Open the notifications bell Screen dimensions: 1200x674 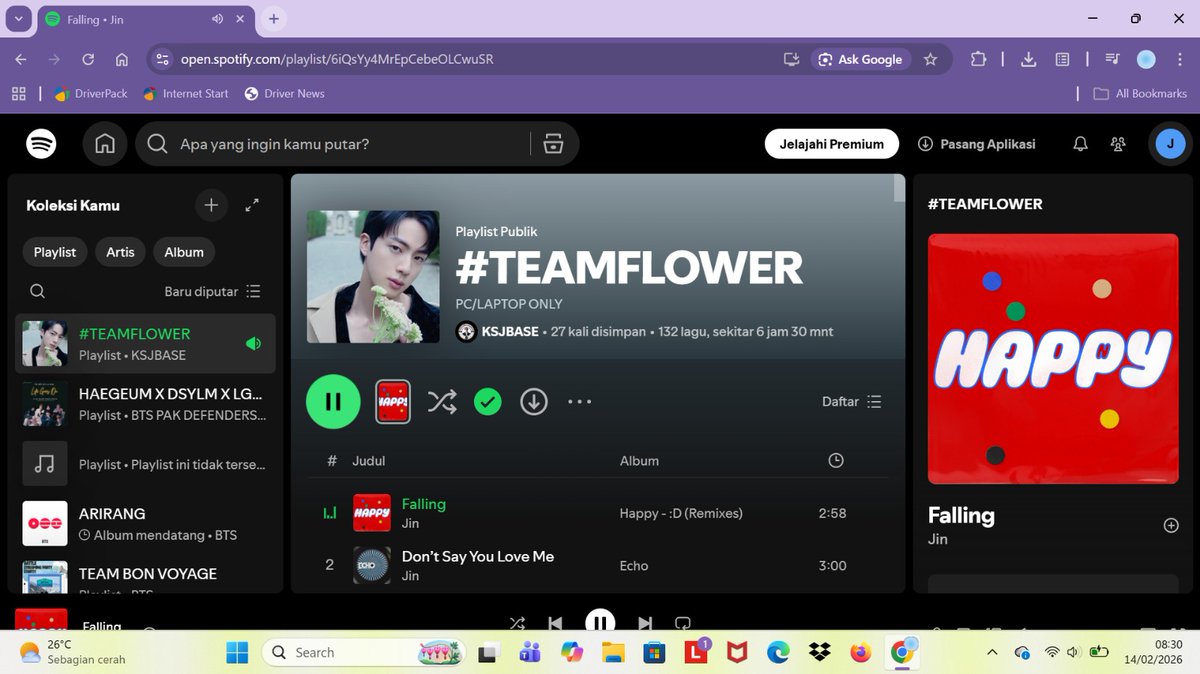point(1080,144)
